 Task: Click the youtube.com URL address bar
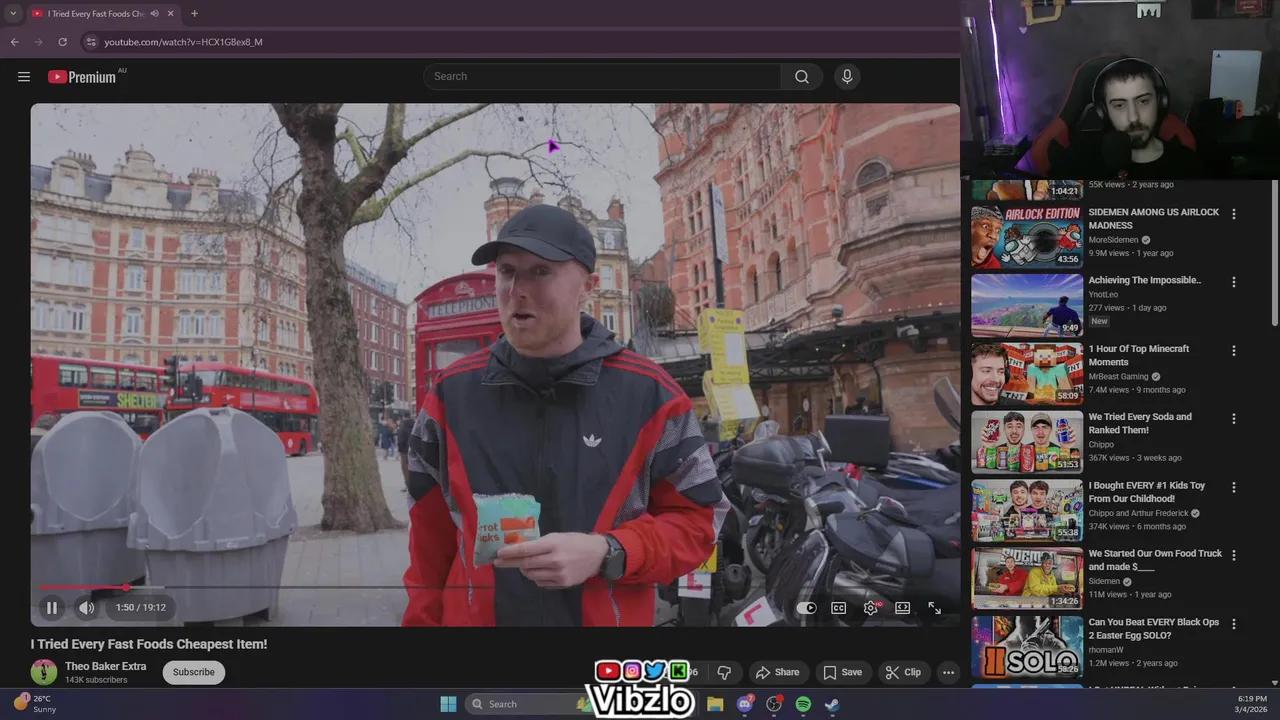pyautogui.click(x=183, y=42)
